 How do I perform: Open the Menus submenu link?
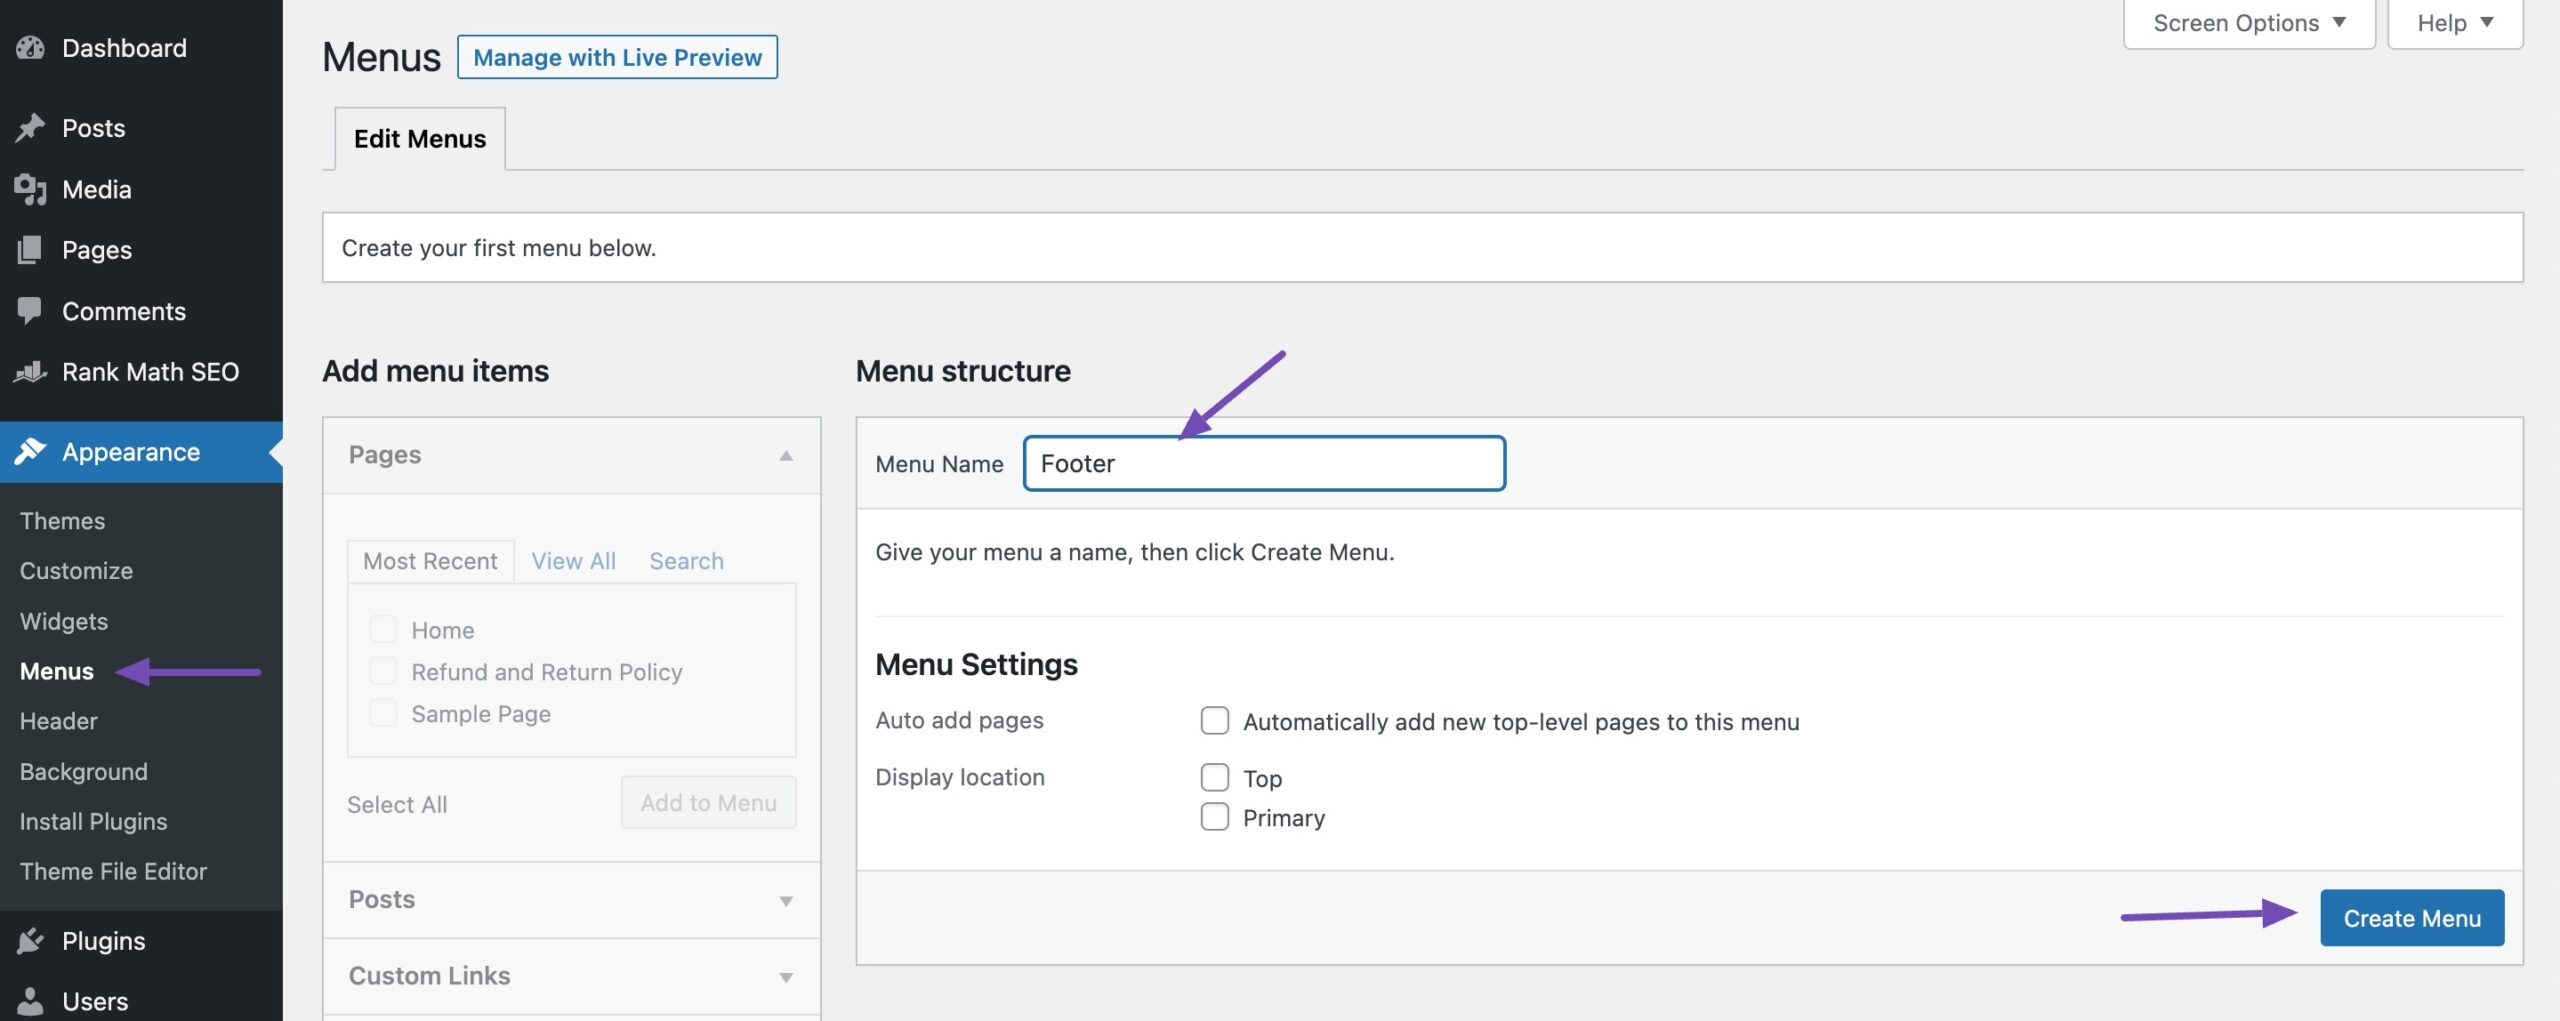[x=57, y=671]
